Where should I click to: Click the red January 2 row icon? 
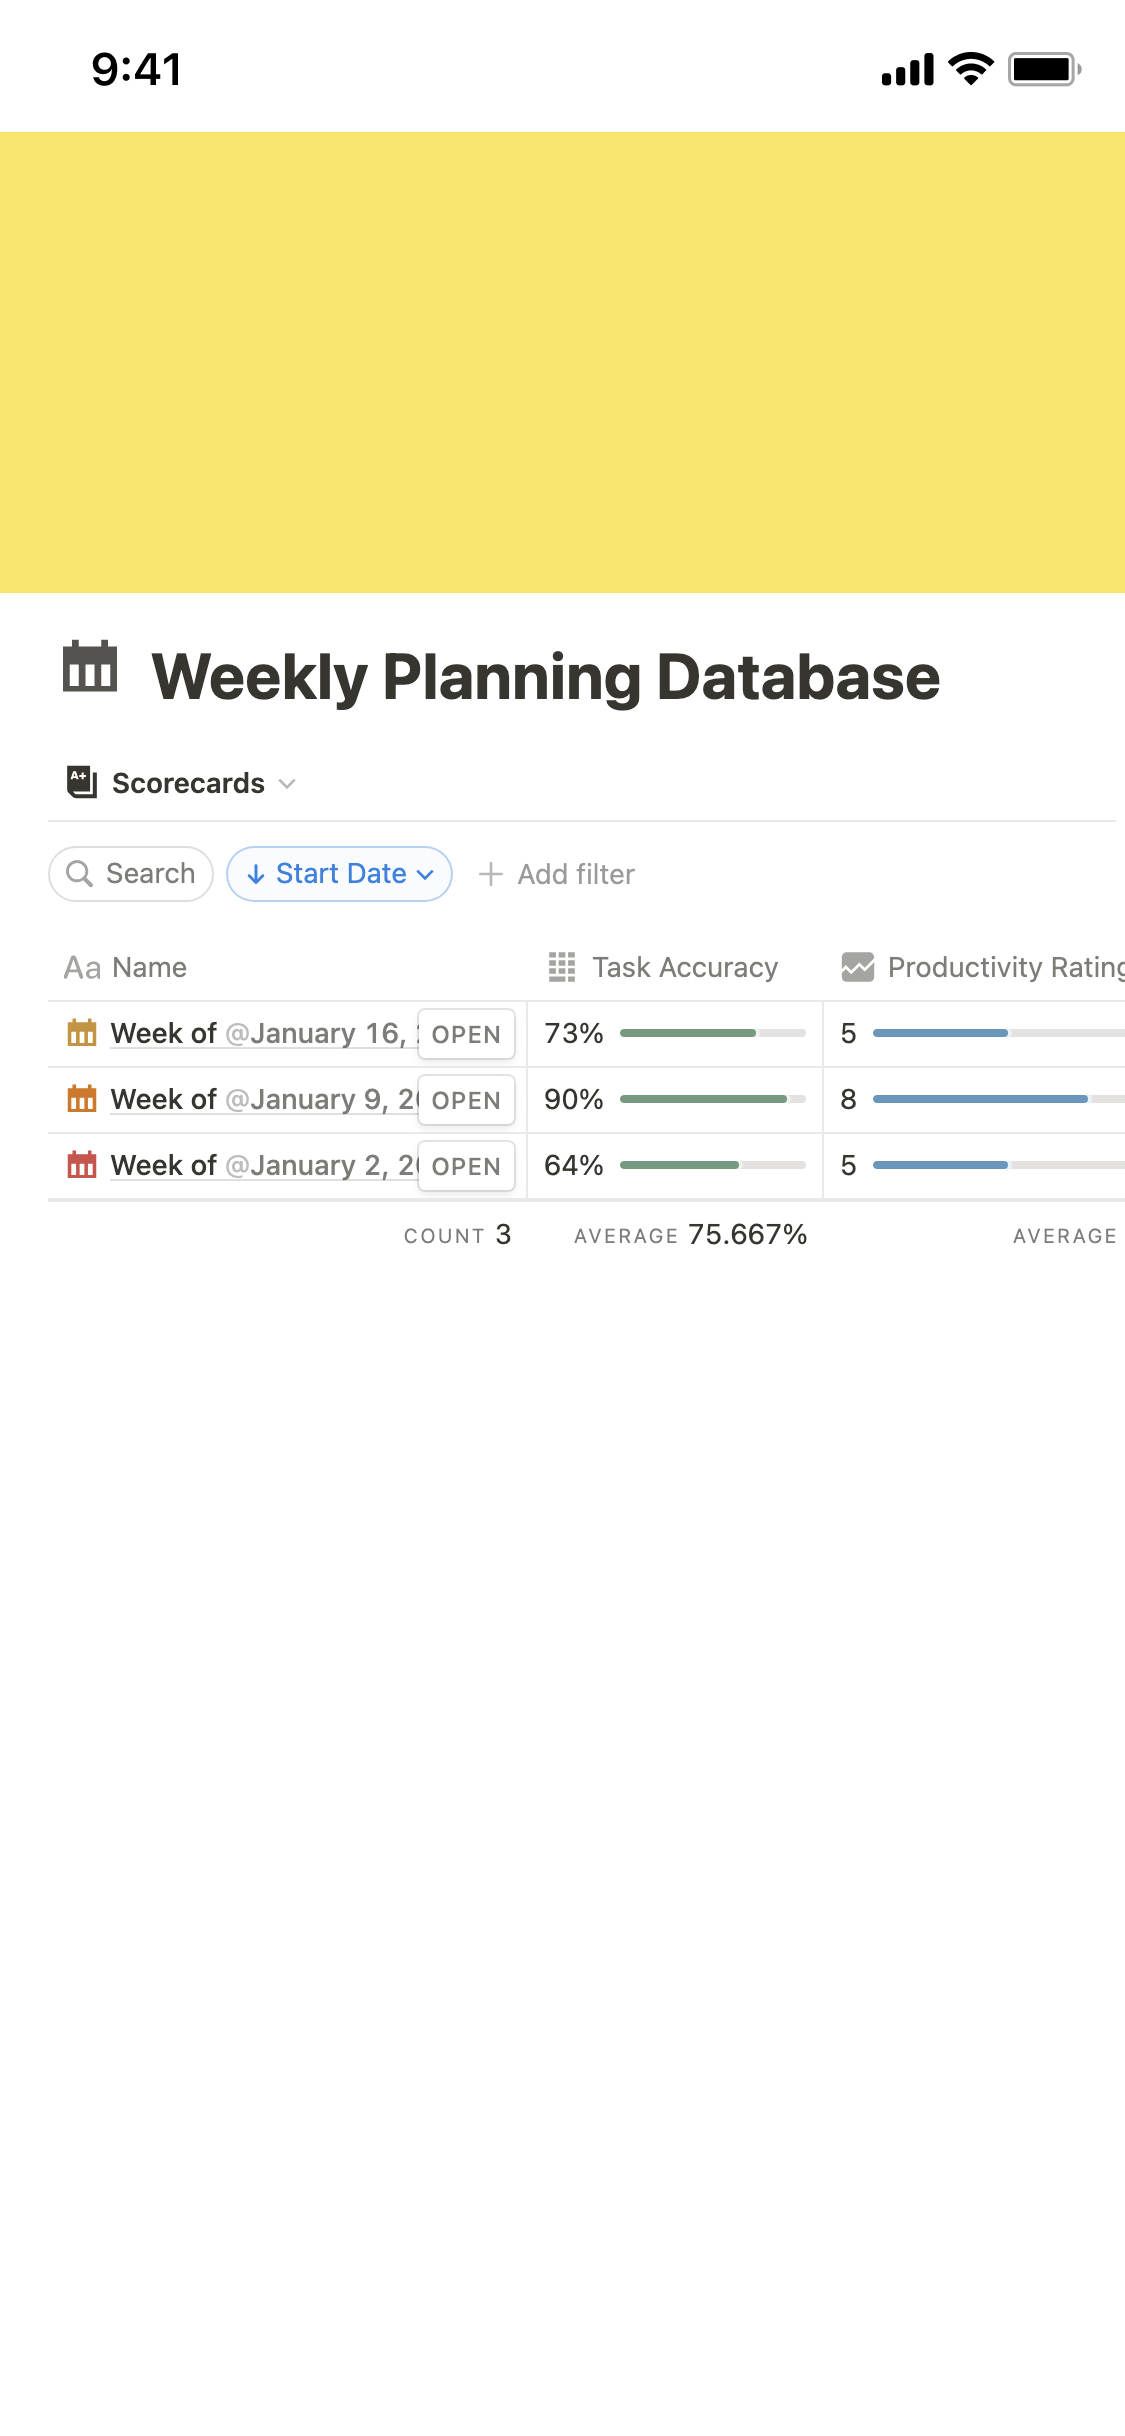point(82,1165)
